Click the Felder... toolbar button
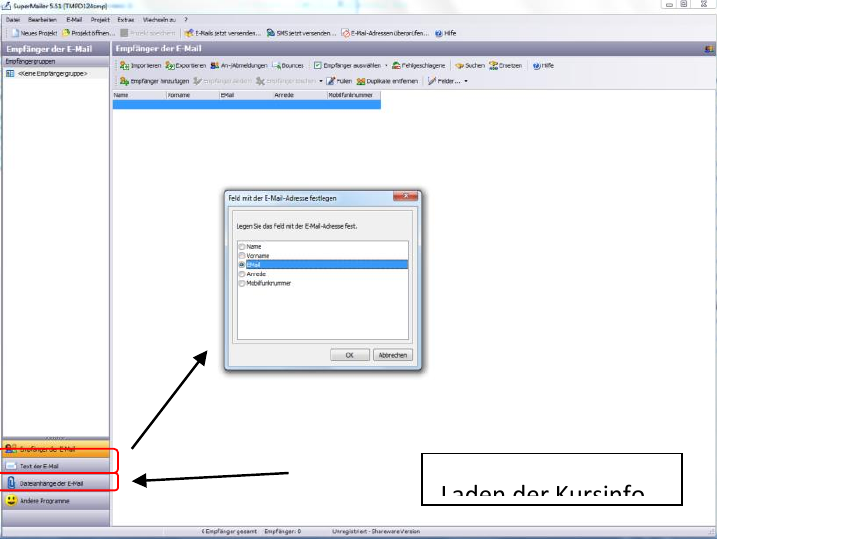 click(444, 81)
